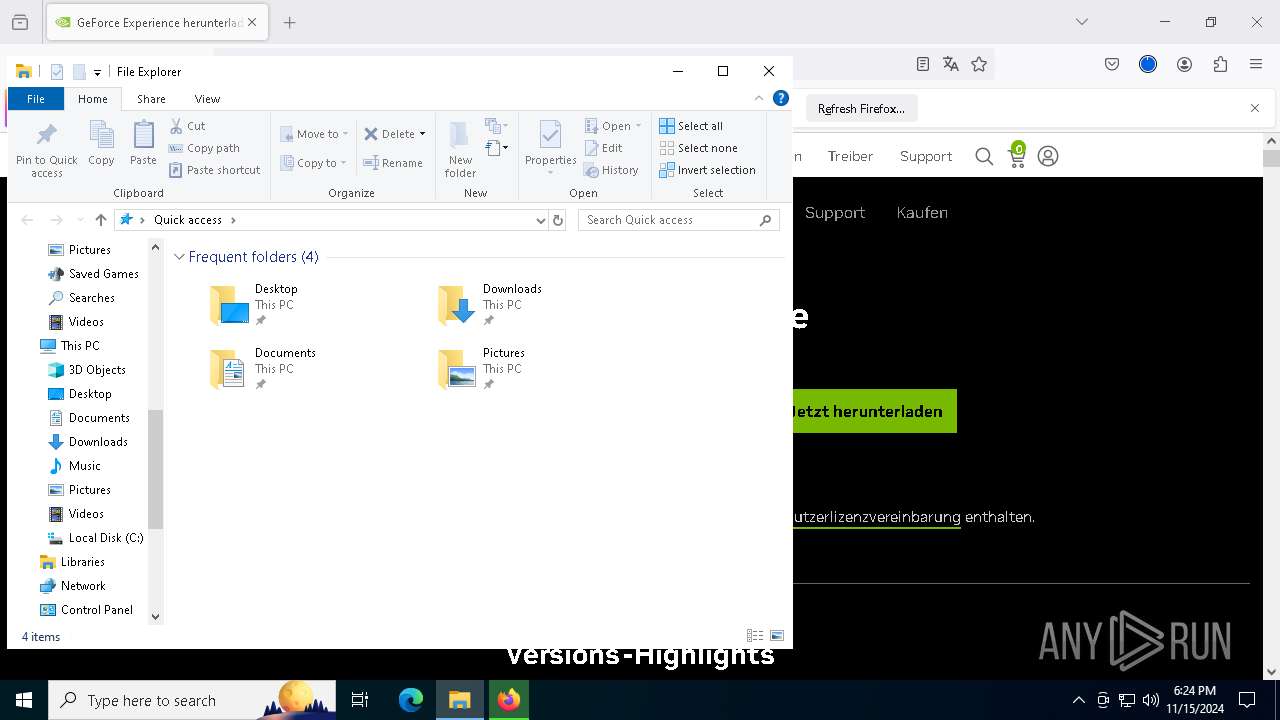Open 3D Objects in navigation pane
The height and width of the screenshot is (720, 1280).
click(x=87, y=370)
